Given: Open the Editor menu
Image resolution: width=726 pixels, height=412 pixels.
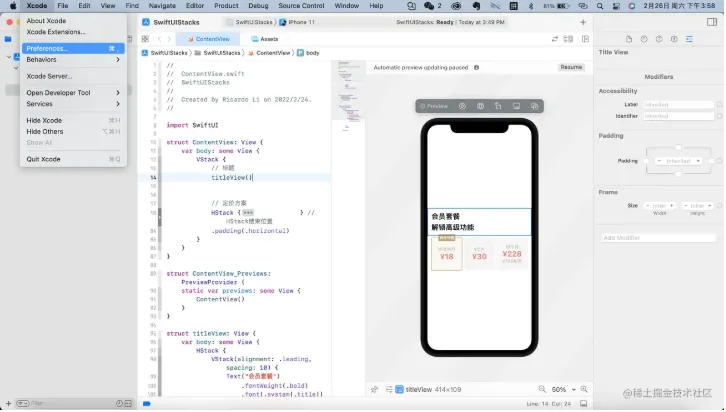Looking at the screenshot, I should 195,6.
